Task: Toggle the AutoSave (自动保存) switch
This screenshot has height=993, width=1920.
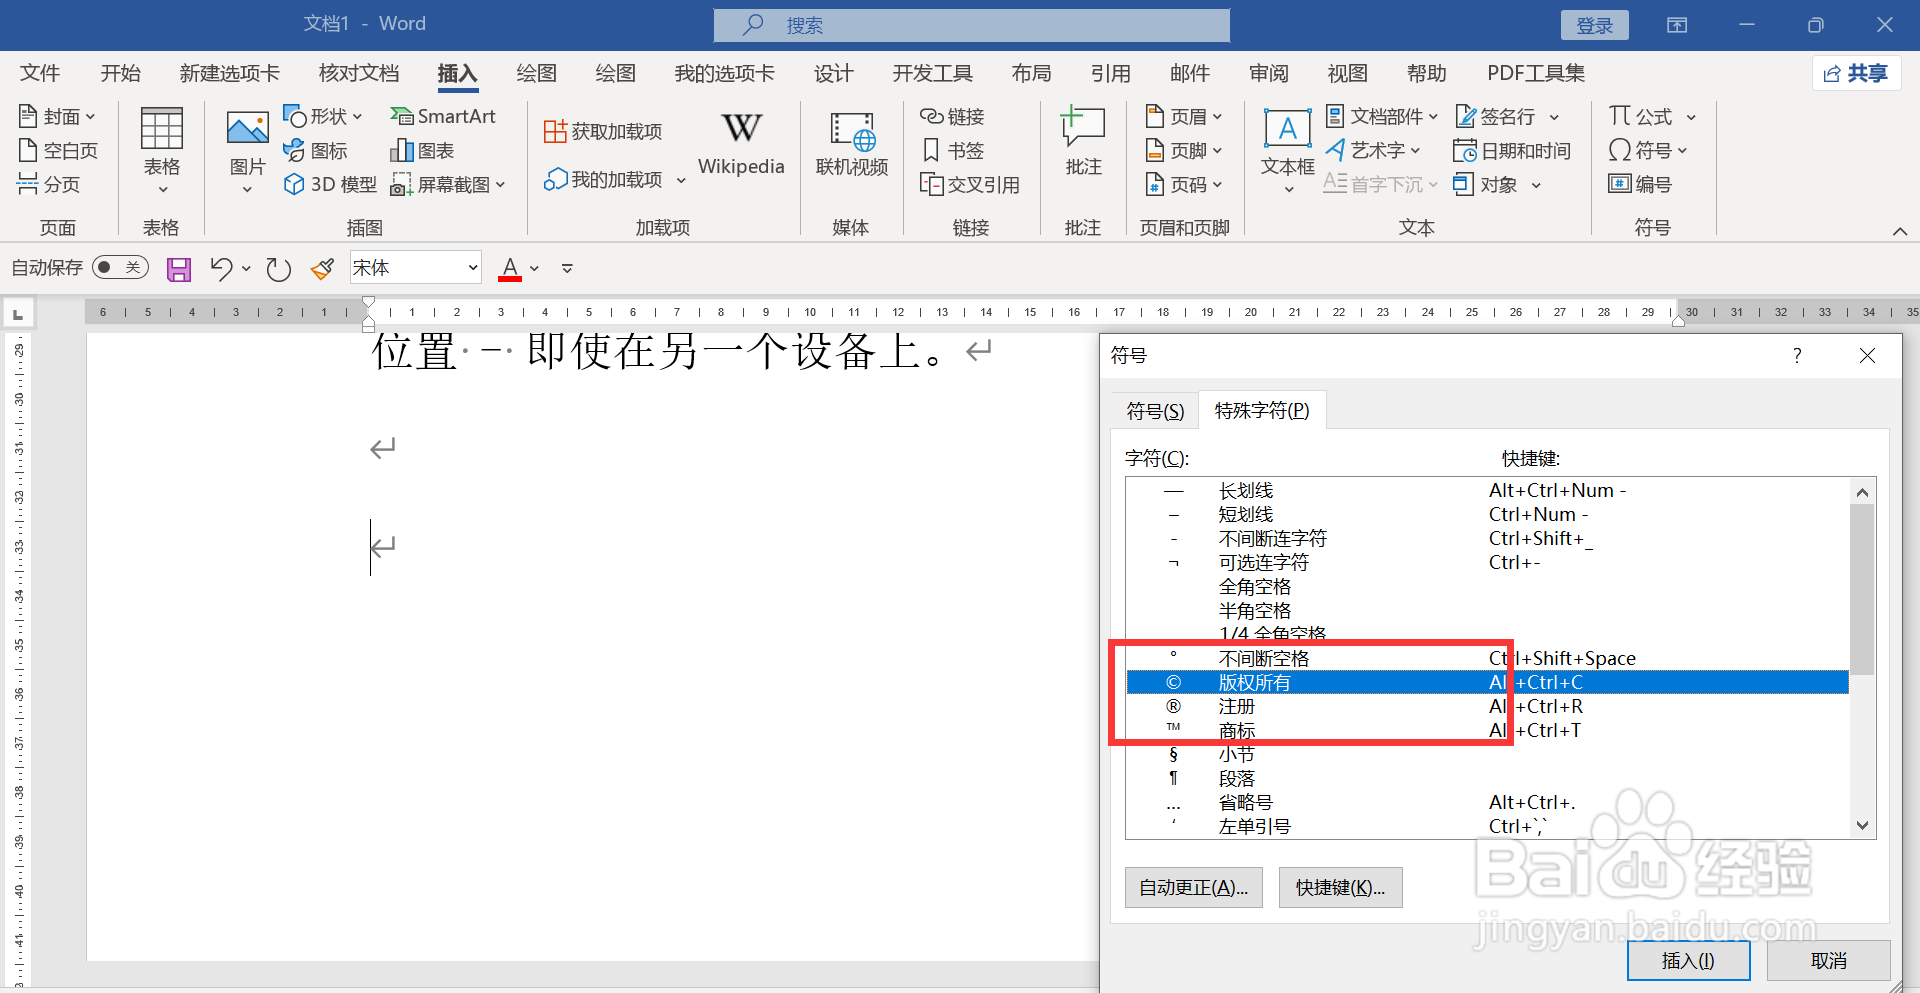Action: point(120,267)
